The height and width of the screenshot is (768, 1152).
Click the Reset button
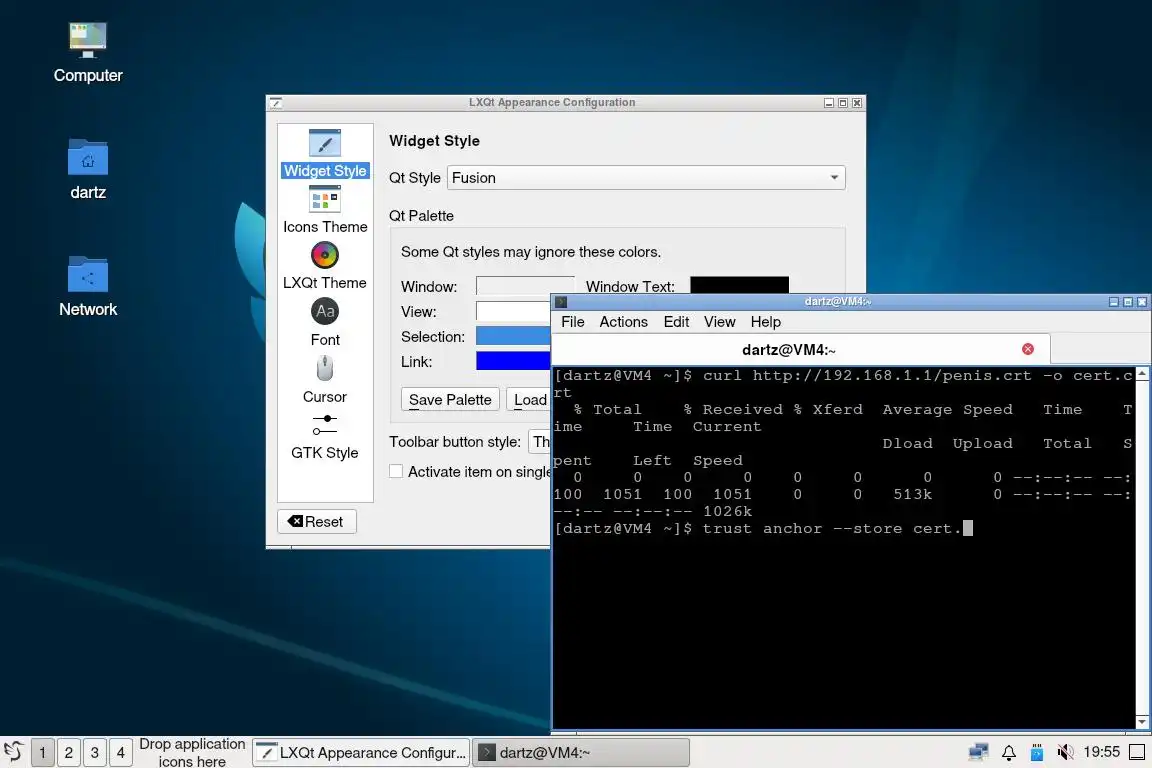(x=317, y=521)
